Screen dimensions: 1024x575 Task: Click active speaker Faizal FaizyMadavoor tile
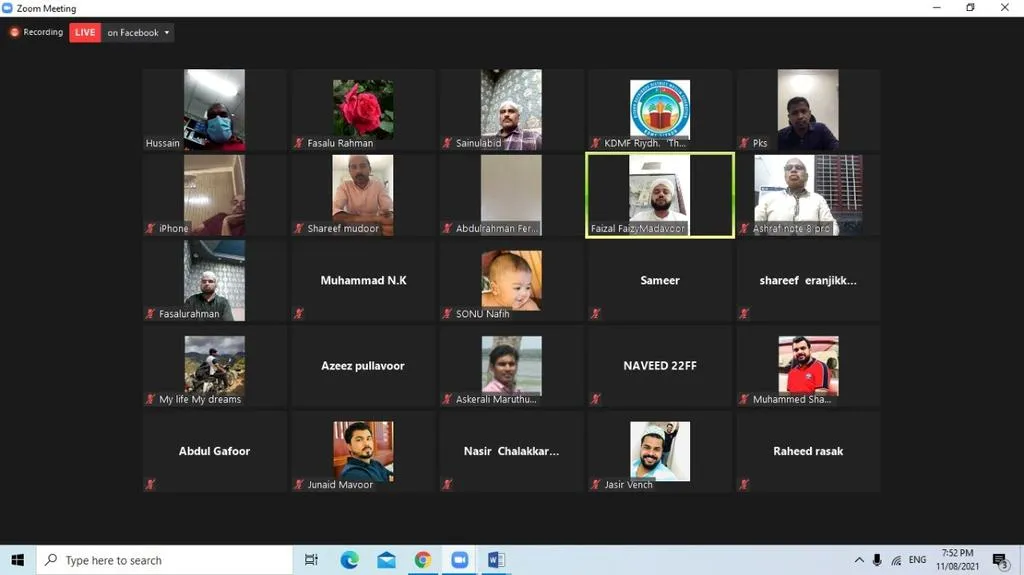coord(660,195)
